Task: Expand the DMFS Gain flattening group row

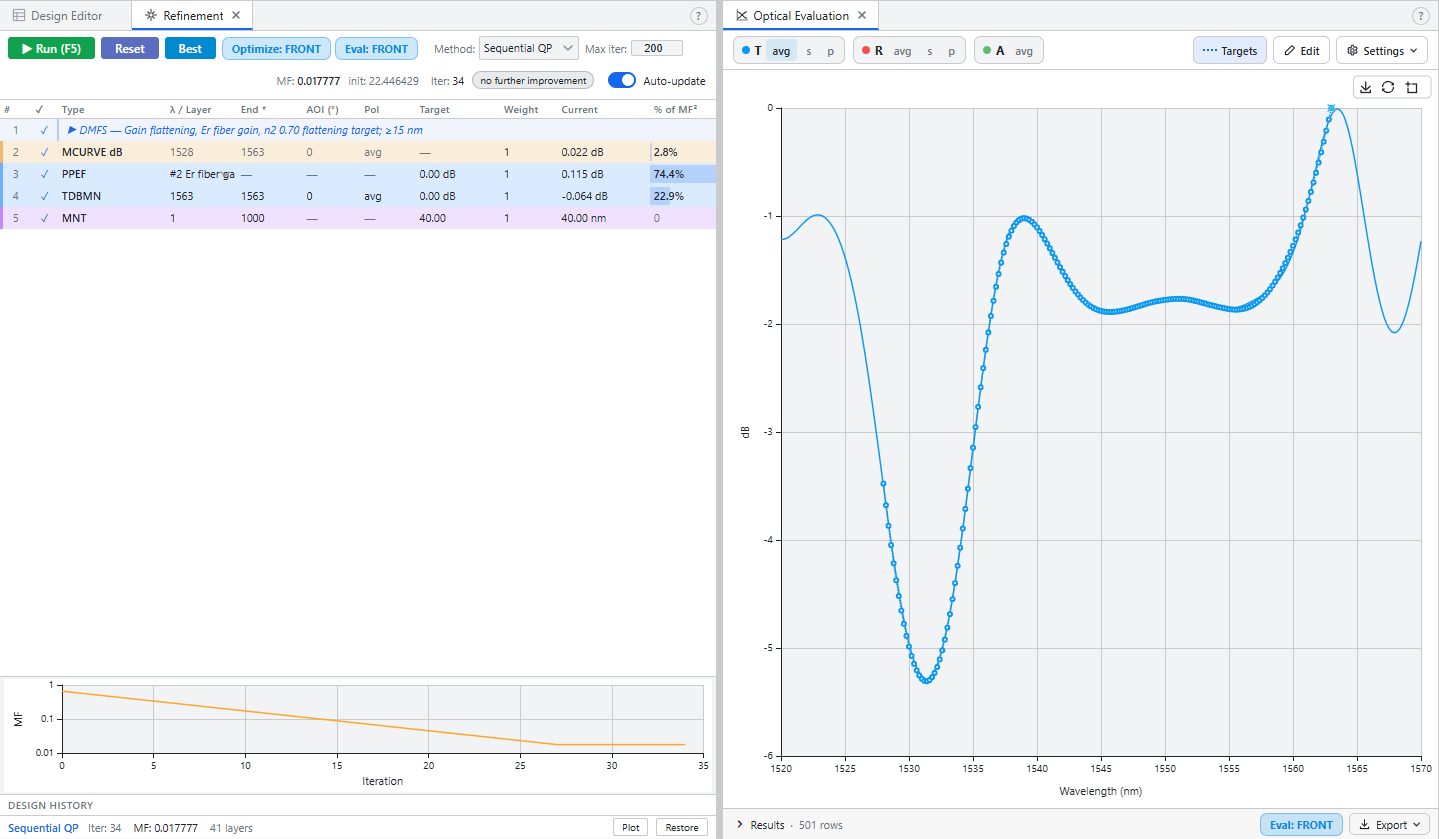Action: [x=71, y=130]
